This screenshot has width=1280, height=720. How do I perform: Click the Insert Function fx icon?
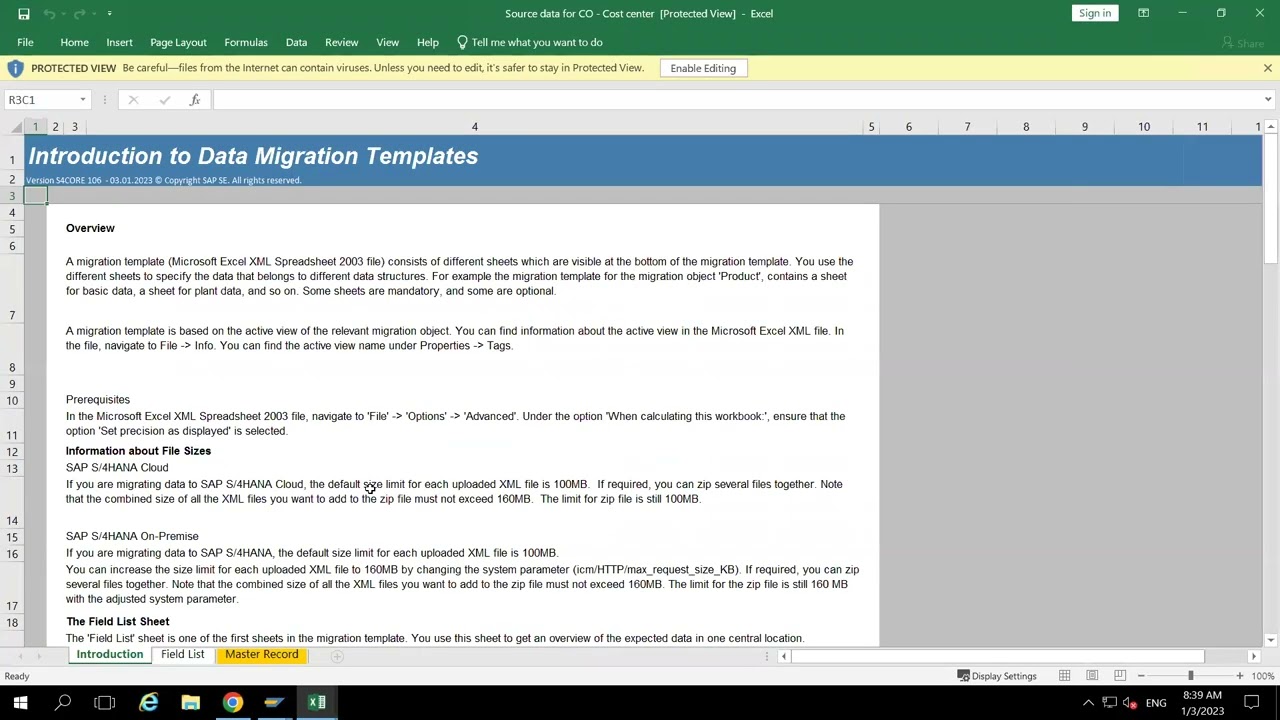[195, 100]
